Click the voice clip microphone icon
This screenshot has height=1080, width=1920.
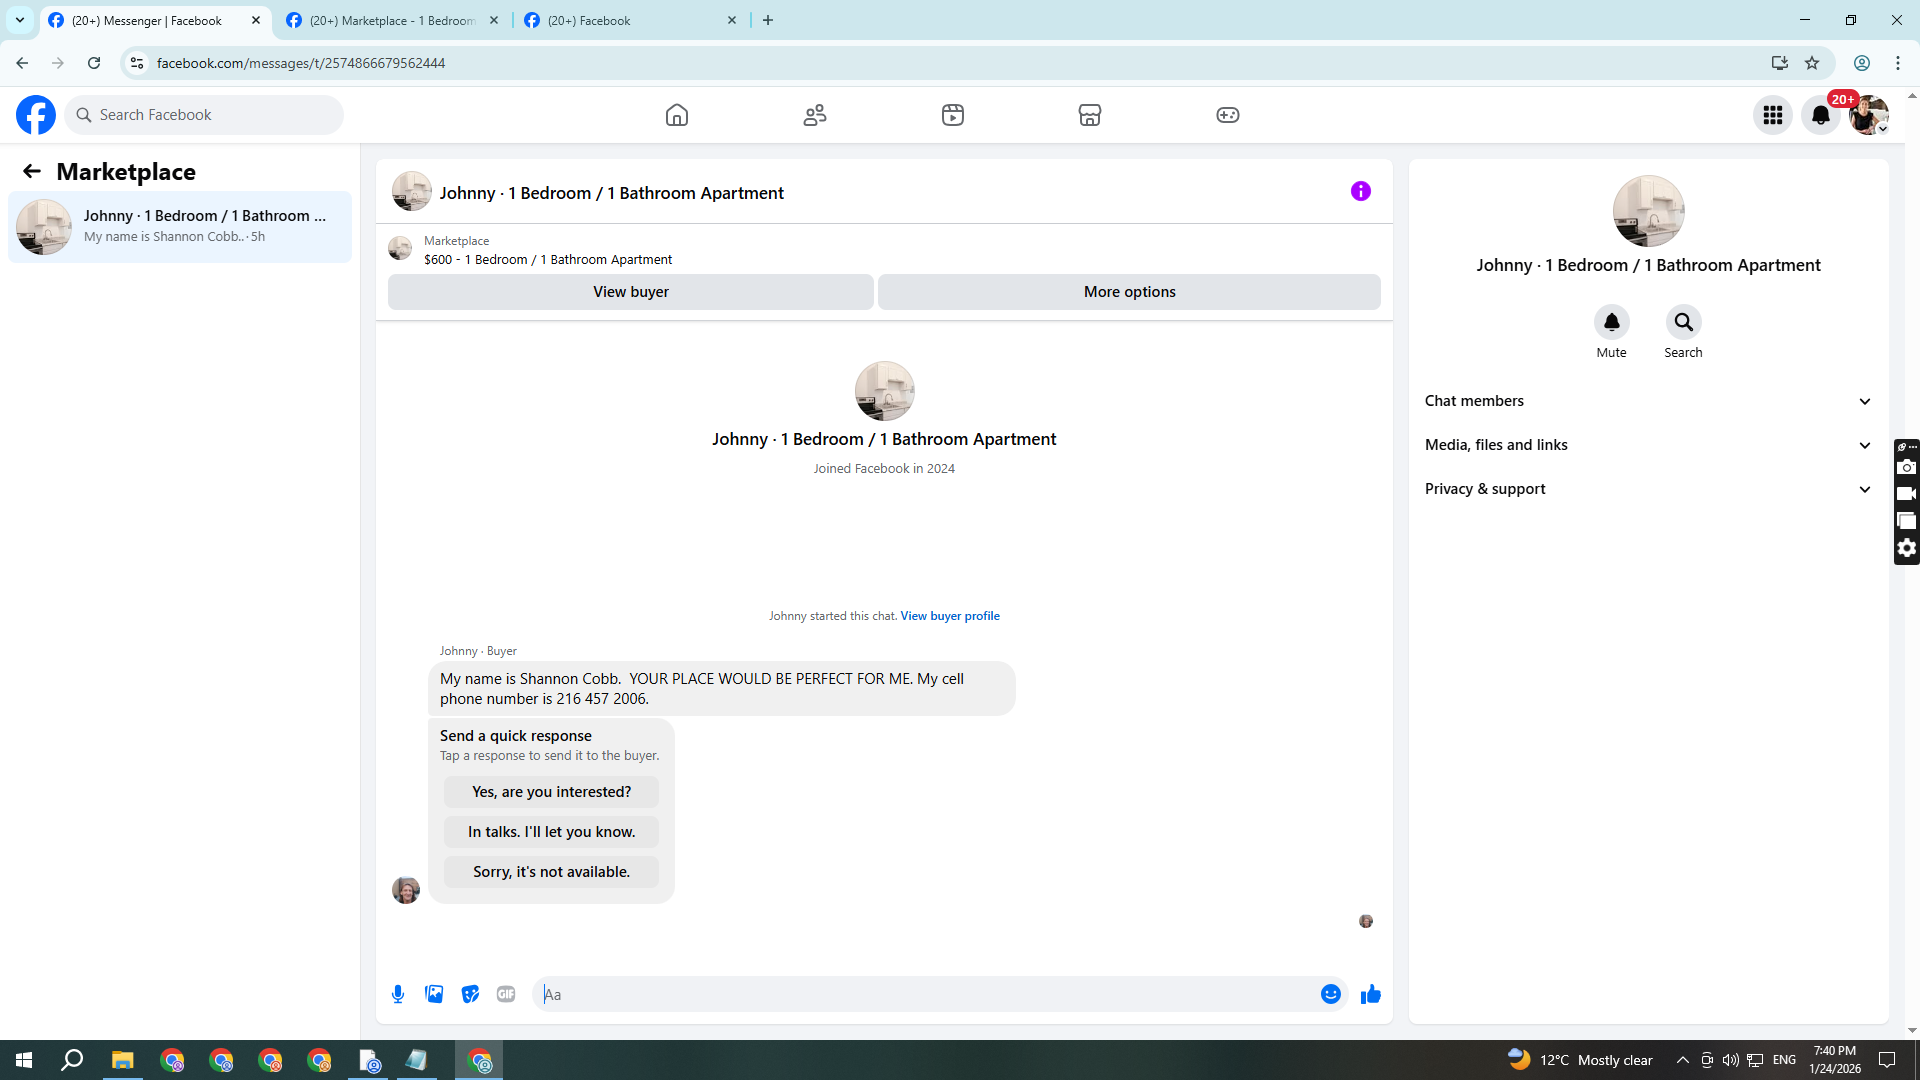click(398, 994)
